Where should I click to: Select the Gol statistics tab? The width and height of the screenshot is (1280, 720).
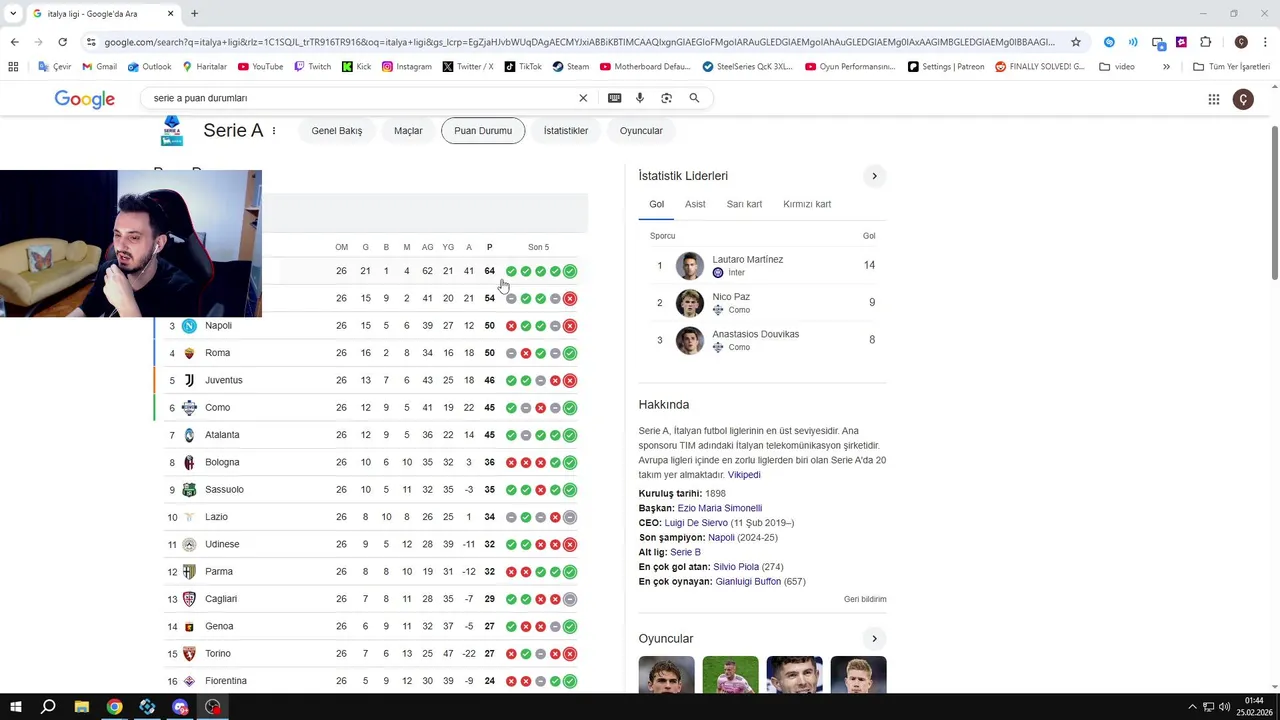coord(656,204)
